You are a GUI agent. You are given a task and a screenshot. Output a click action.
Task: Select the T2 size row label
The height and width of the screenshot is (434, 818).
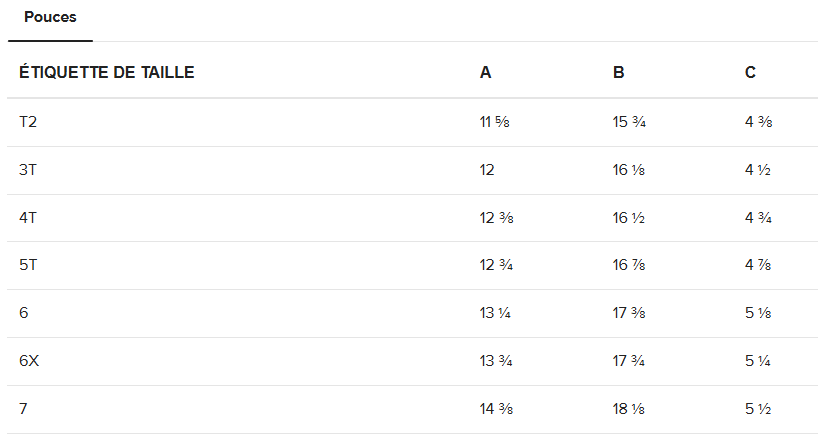click(x=28, y=122)
